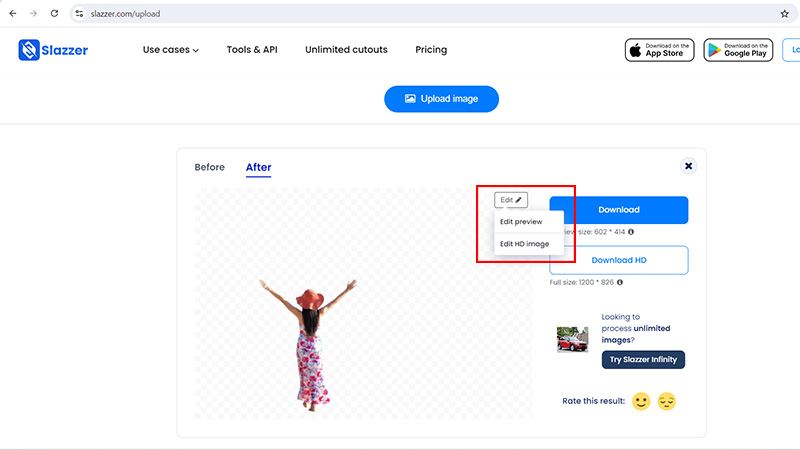The width and height of the screenshot is (800, 450).
Task: Open site info icon in address bar
Action: pyautogui.click(x=79, y=14)
